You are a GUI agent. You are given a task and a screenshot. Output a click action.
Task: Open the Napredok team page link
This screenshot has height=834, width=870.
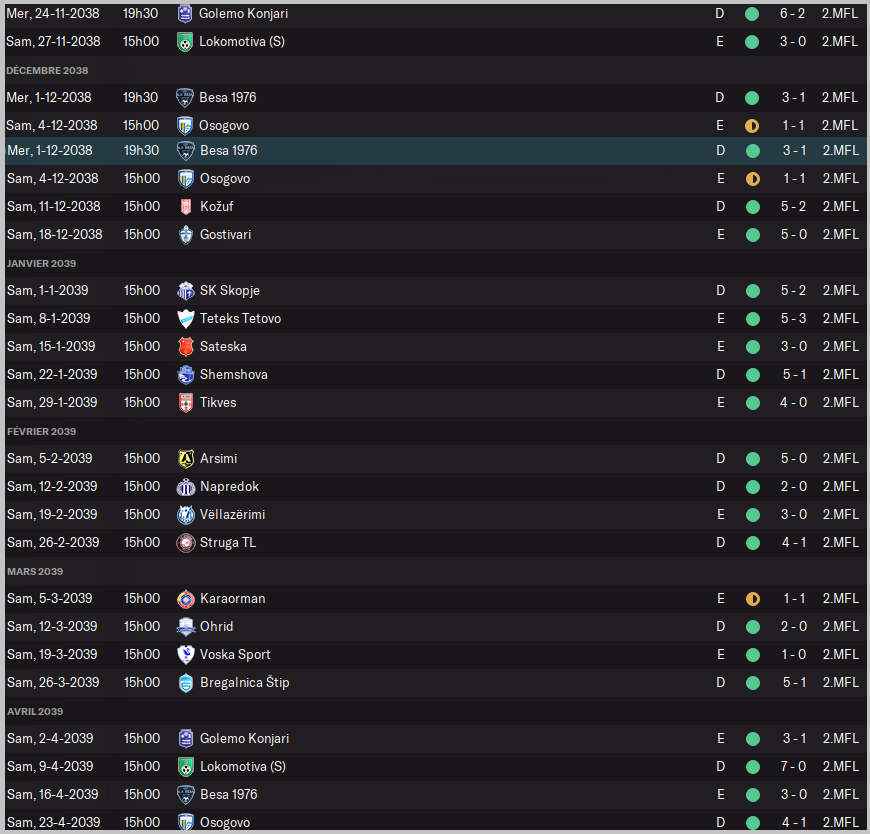point(229,487)
